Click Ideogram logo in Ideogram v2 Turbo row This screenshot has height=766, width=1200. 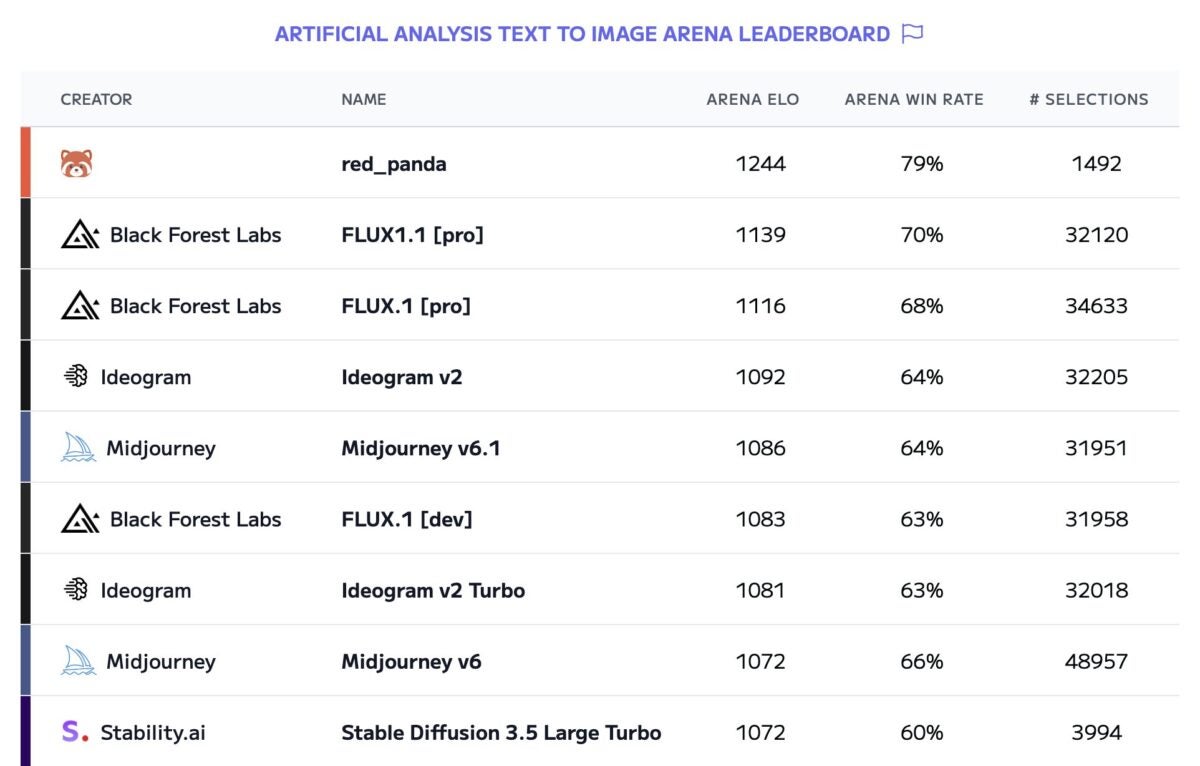pyautogui.click(x=75, y=590)
